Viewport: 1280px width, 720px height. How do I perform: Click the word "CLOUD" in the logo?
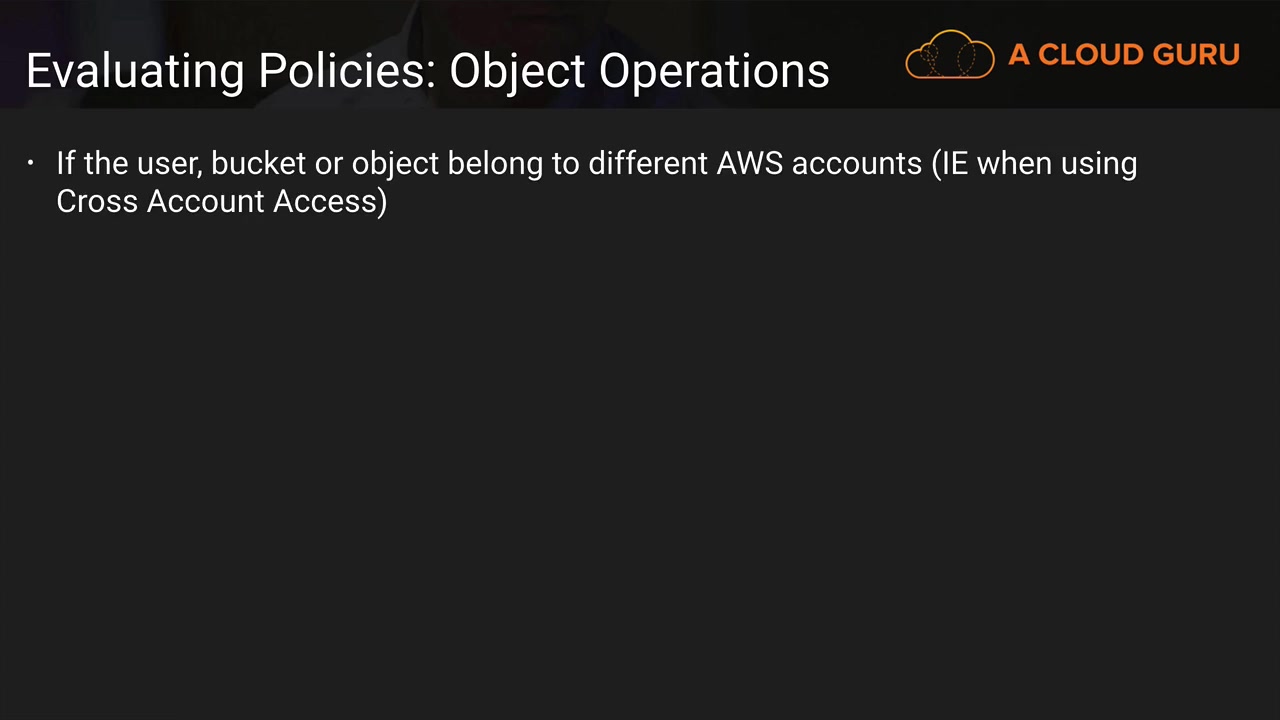[x=1090, y=55]
